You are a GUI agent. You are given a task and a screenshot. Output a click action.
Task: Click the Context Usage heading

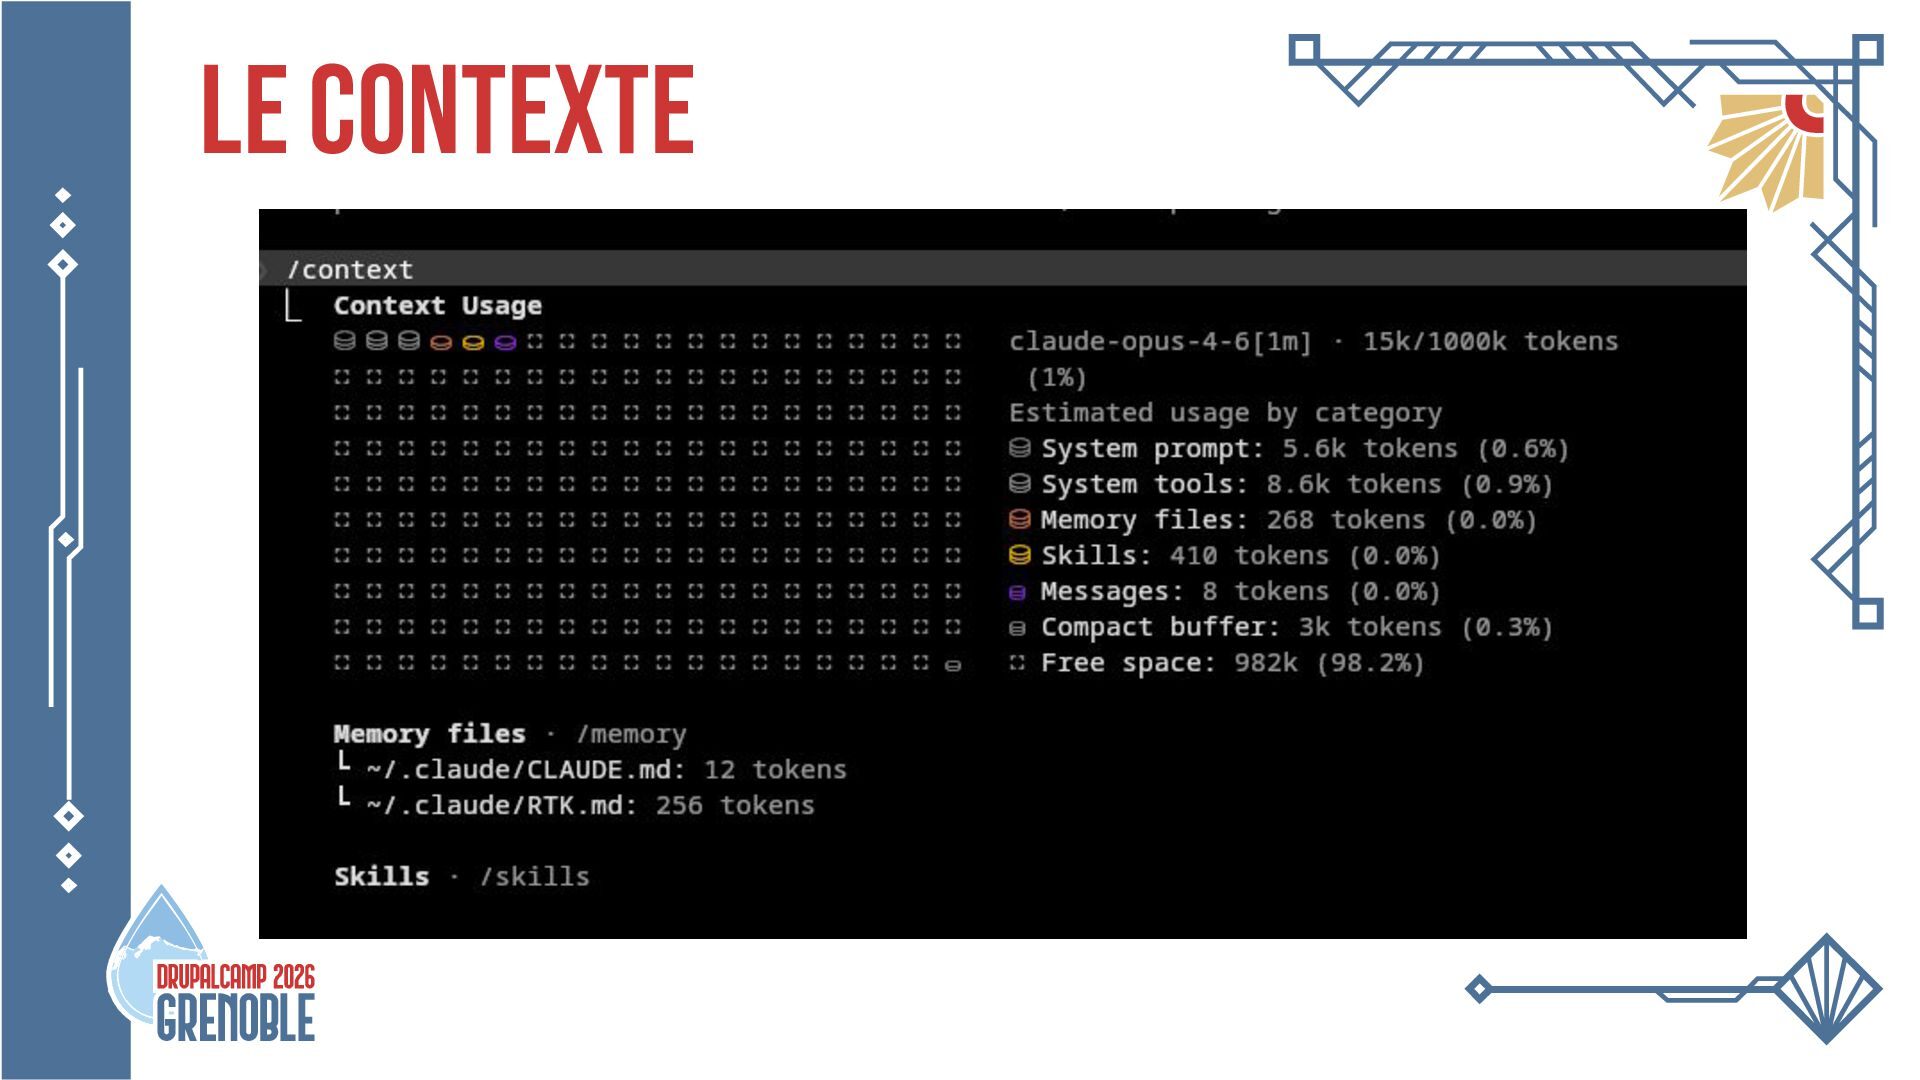[437, 306]
